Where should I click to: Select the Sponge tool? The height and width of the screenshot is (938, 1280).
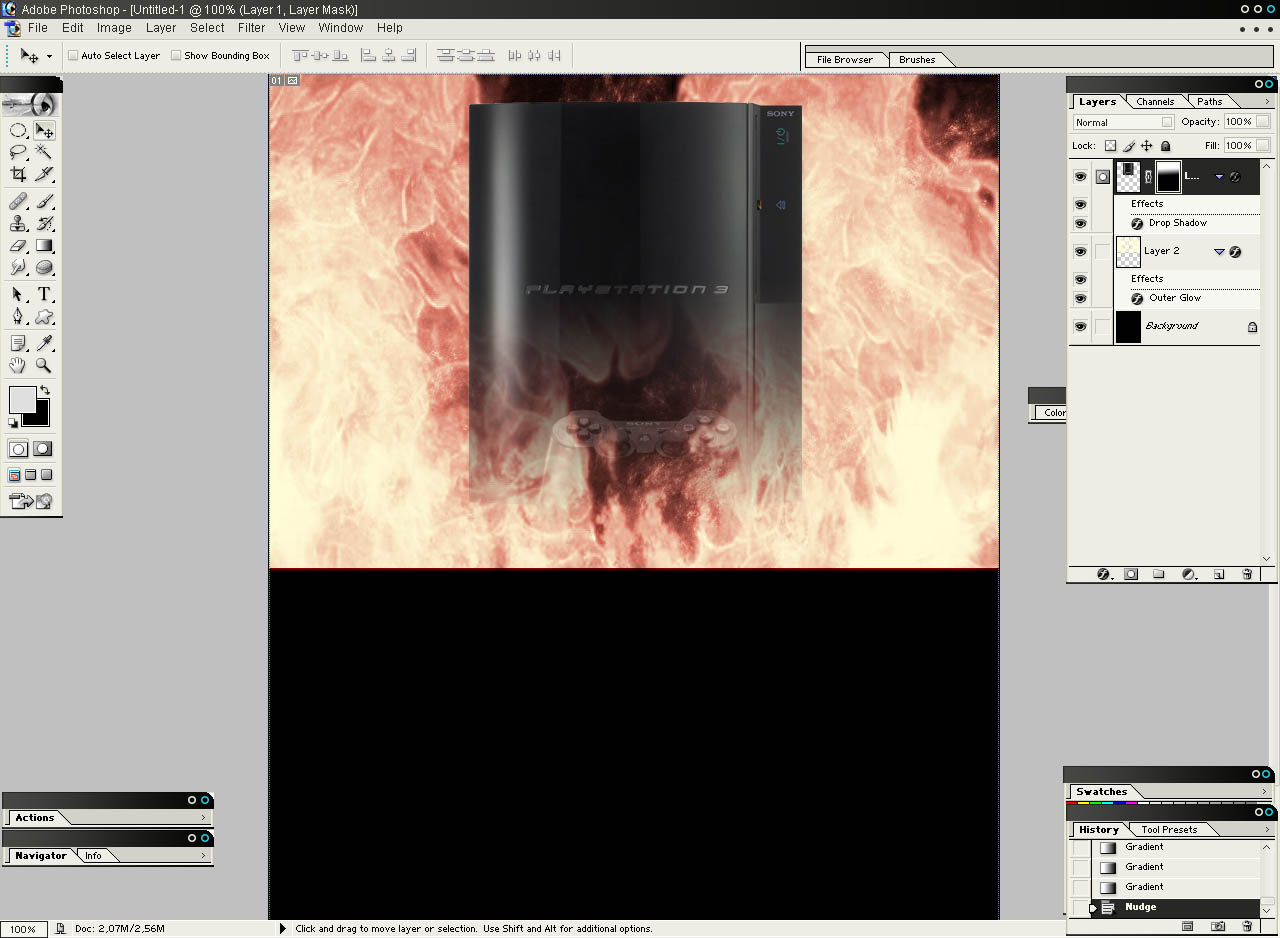click(x=44, y=267)
